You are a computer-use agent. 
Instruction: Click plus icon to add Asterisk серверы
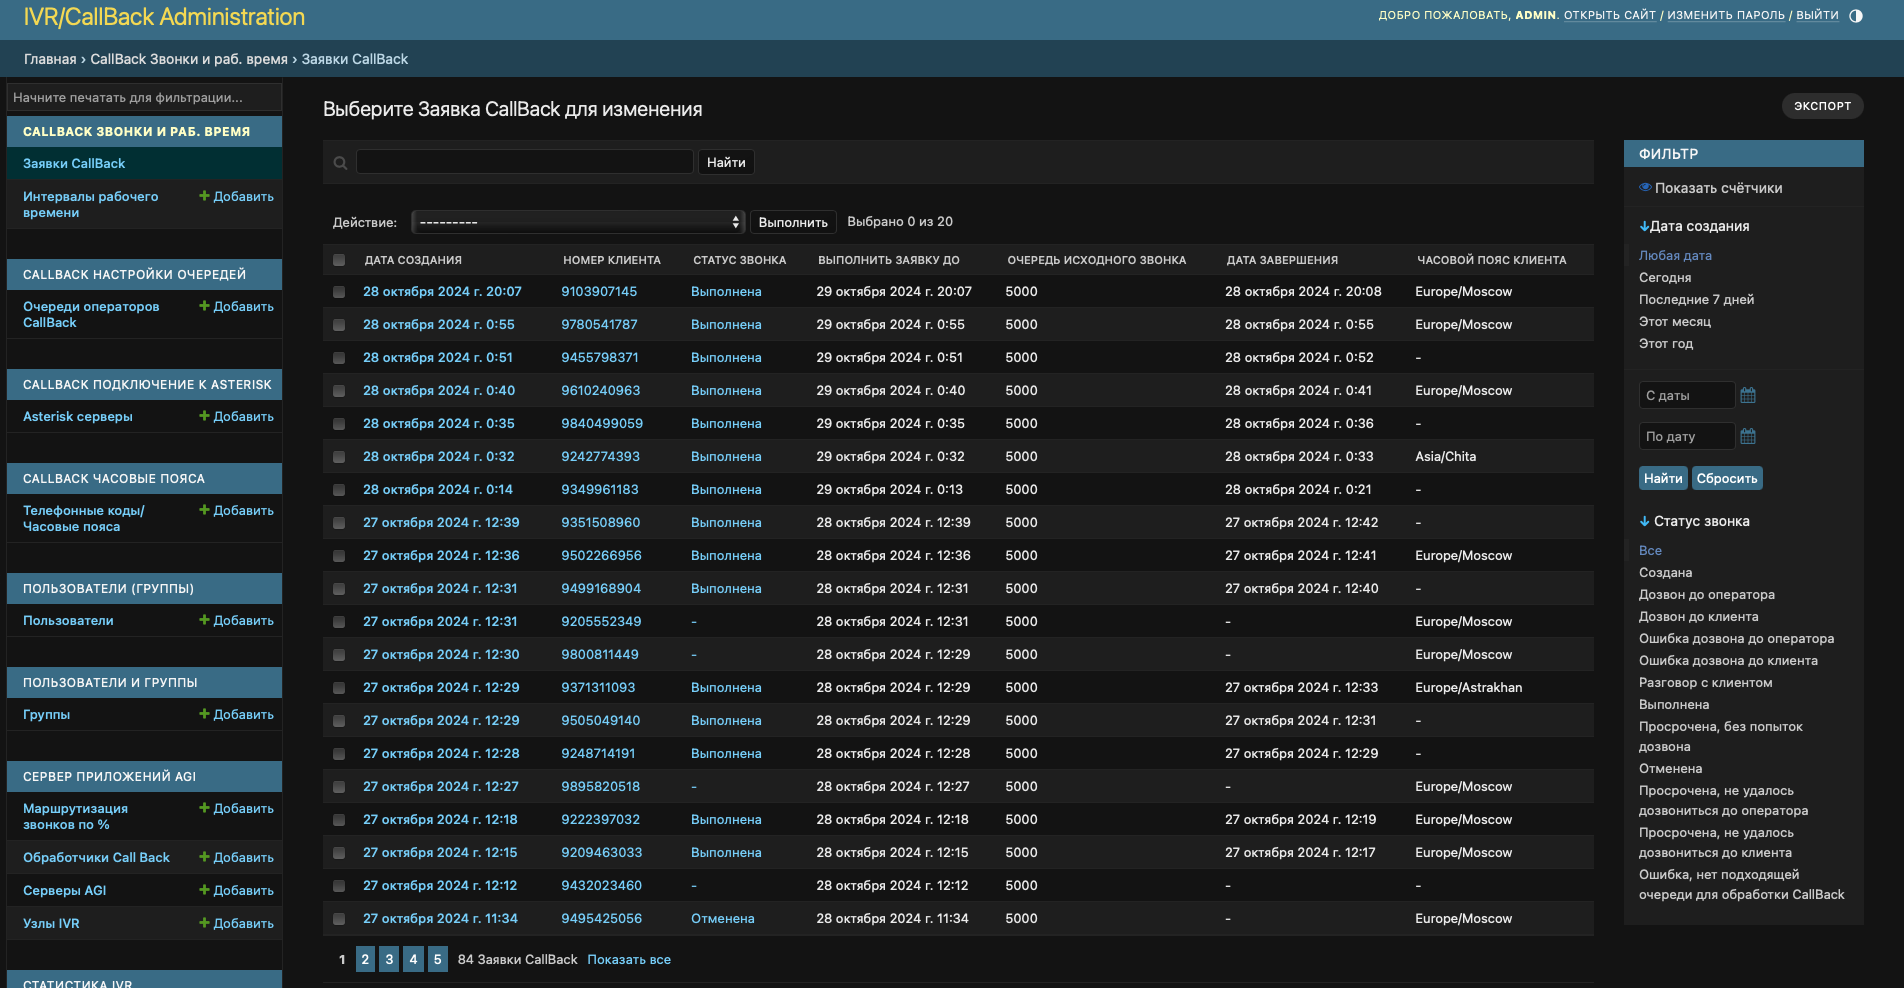[204, 416]
